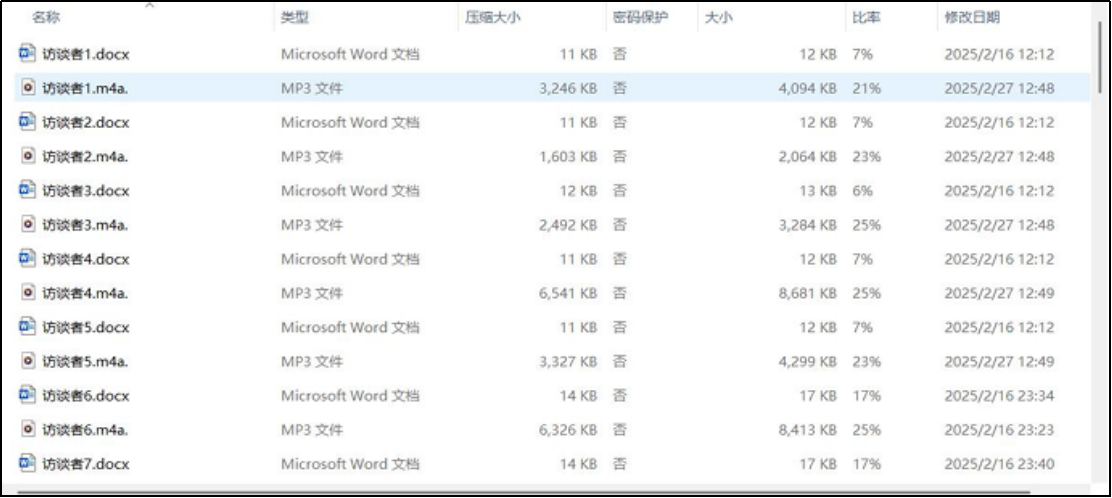Select the file 访谈者3.docx by name
1112x498 pixels.
tap(85, 191)
